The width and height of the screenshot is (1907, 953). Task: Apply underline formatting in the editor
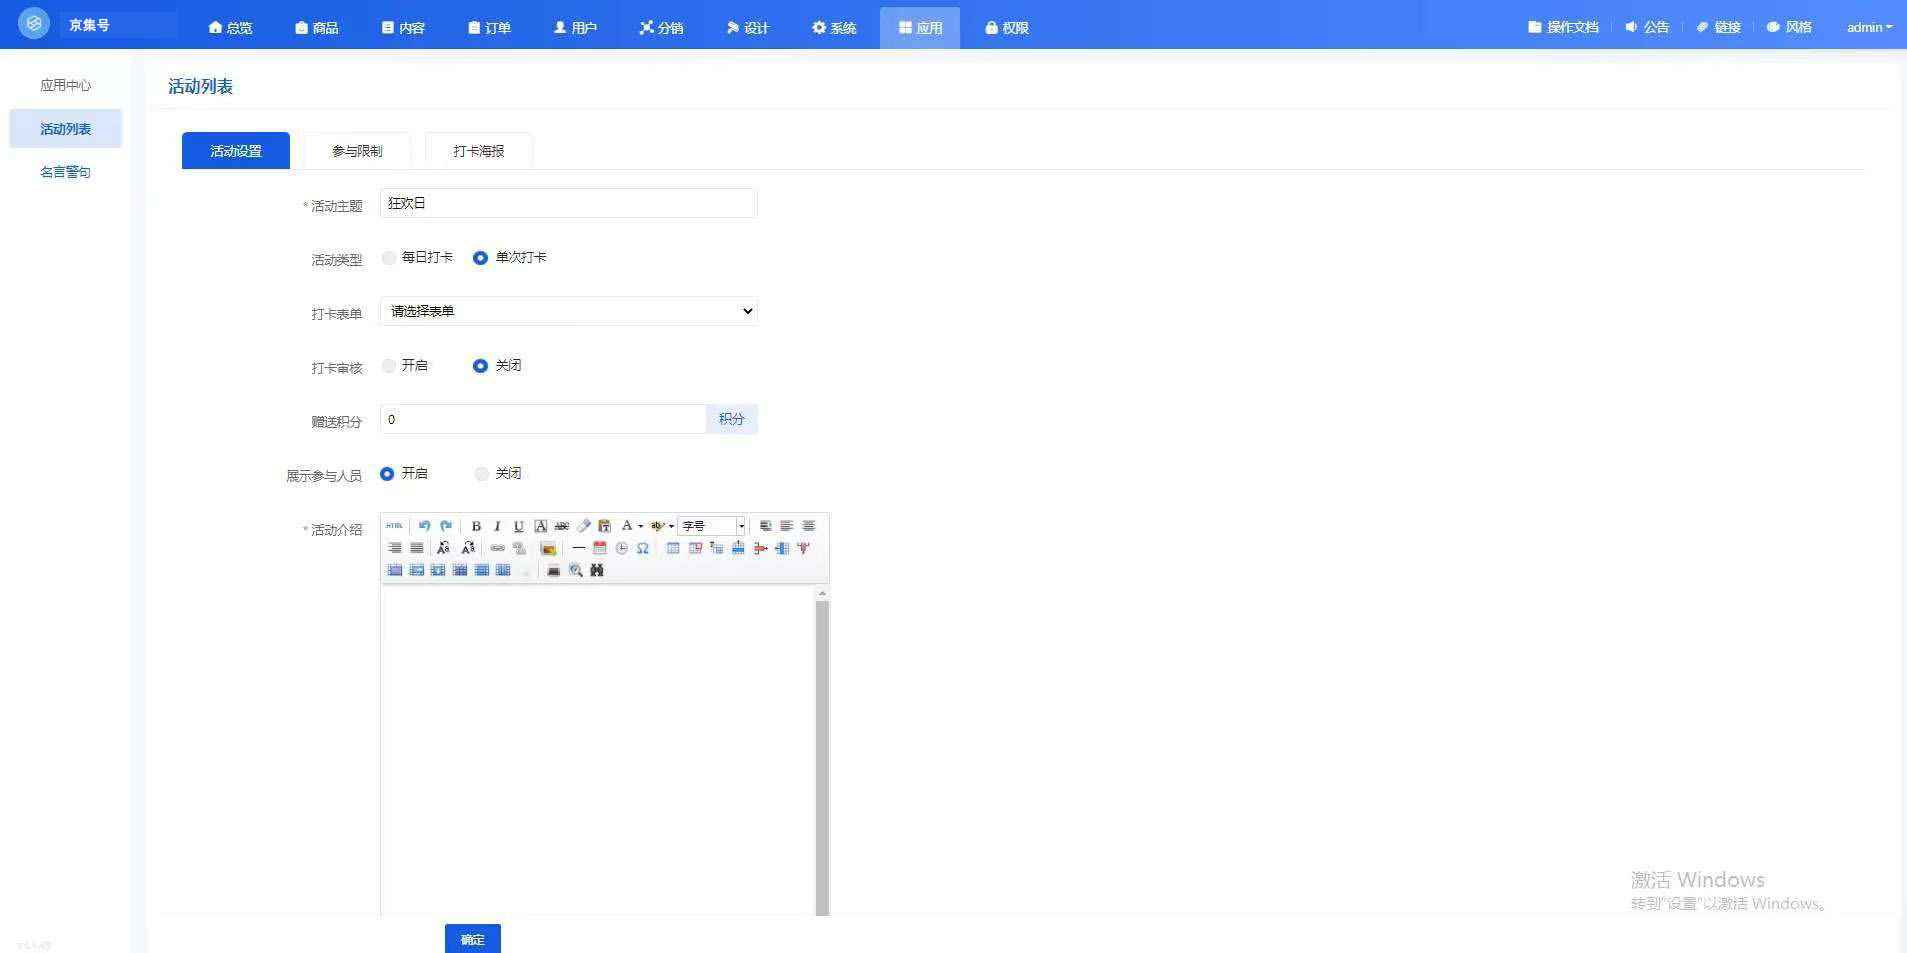518,526
